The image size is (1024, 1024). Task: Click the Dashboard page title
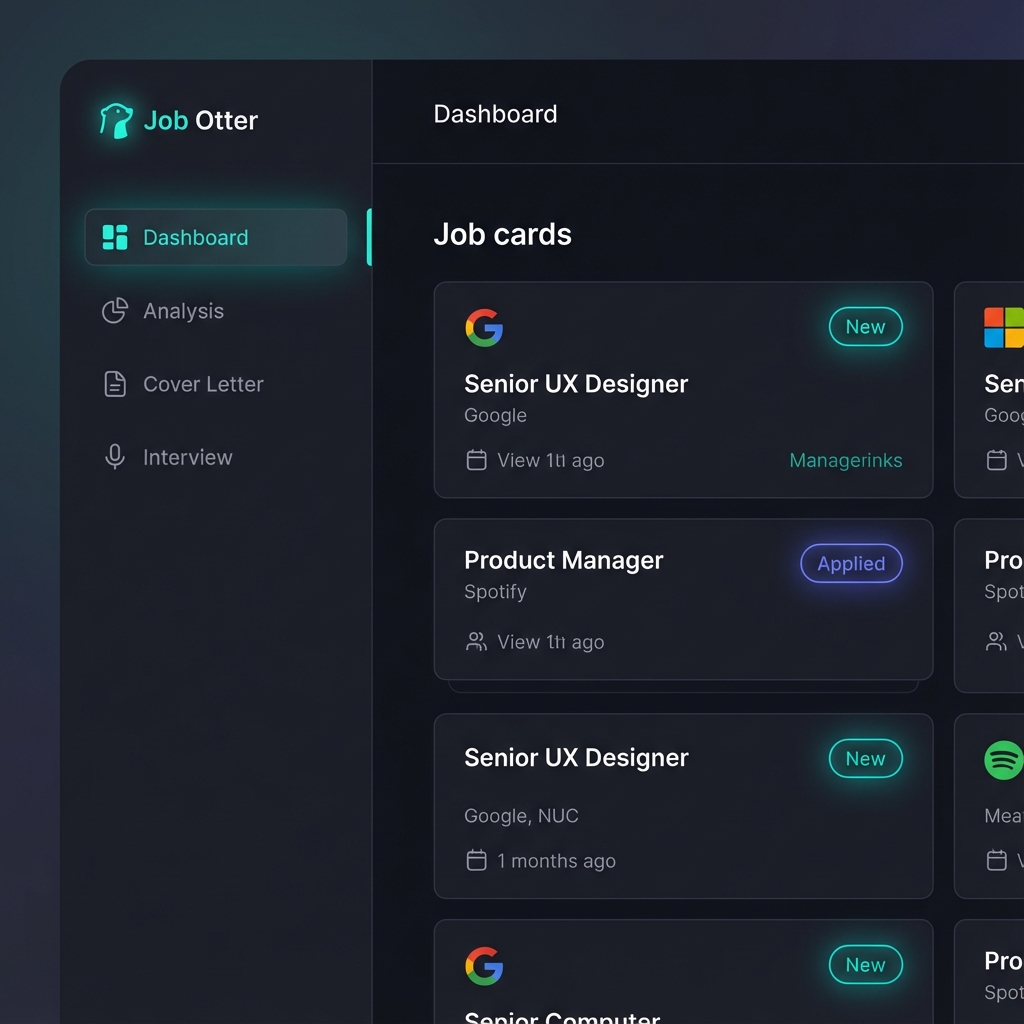tap(495, 114)
